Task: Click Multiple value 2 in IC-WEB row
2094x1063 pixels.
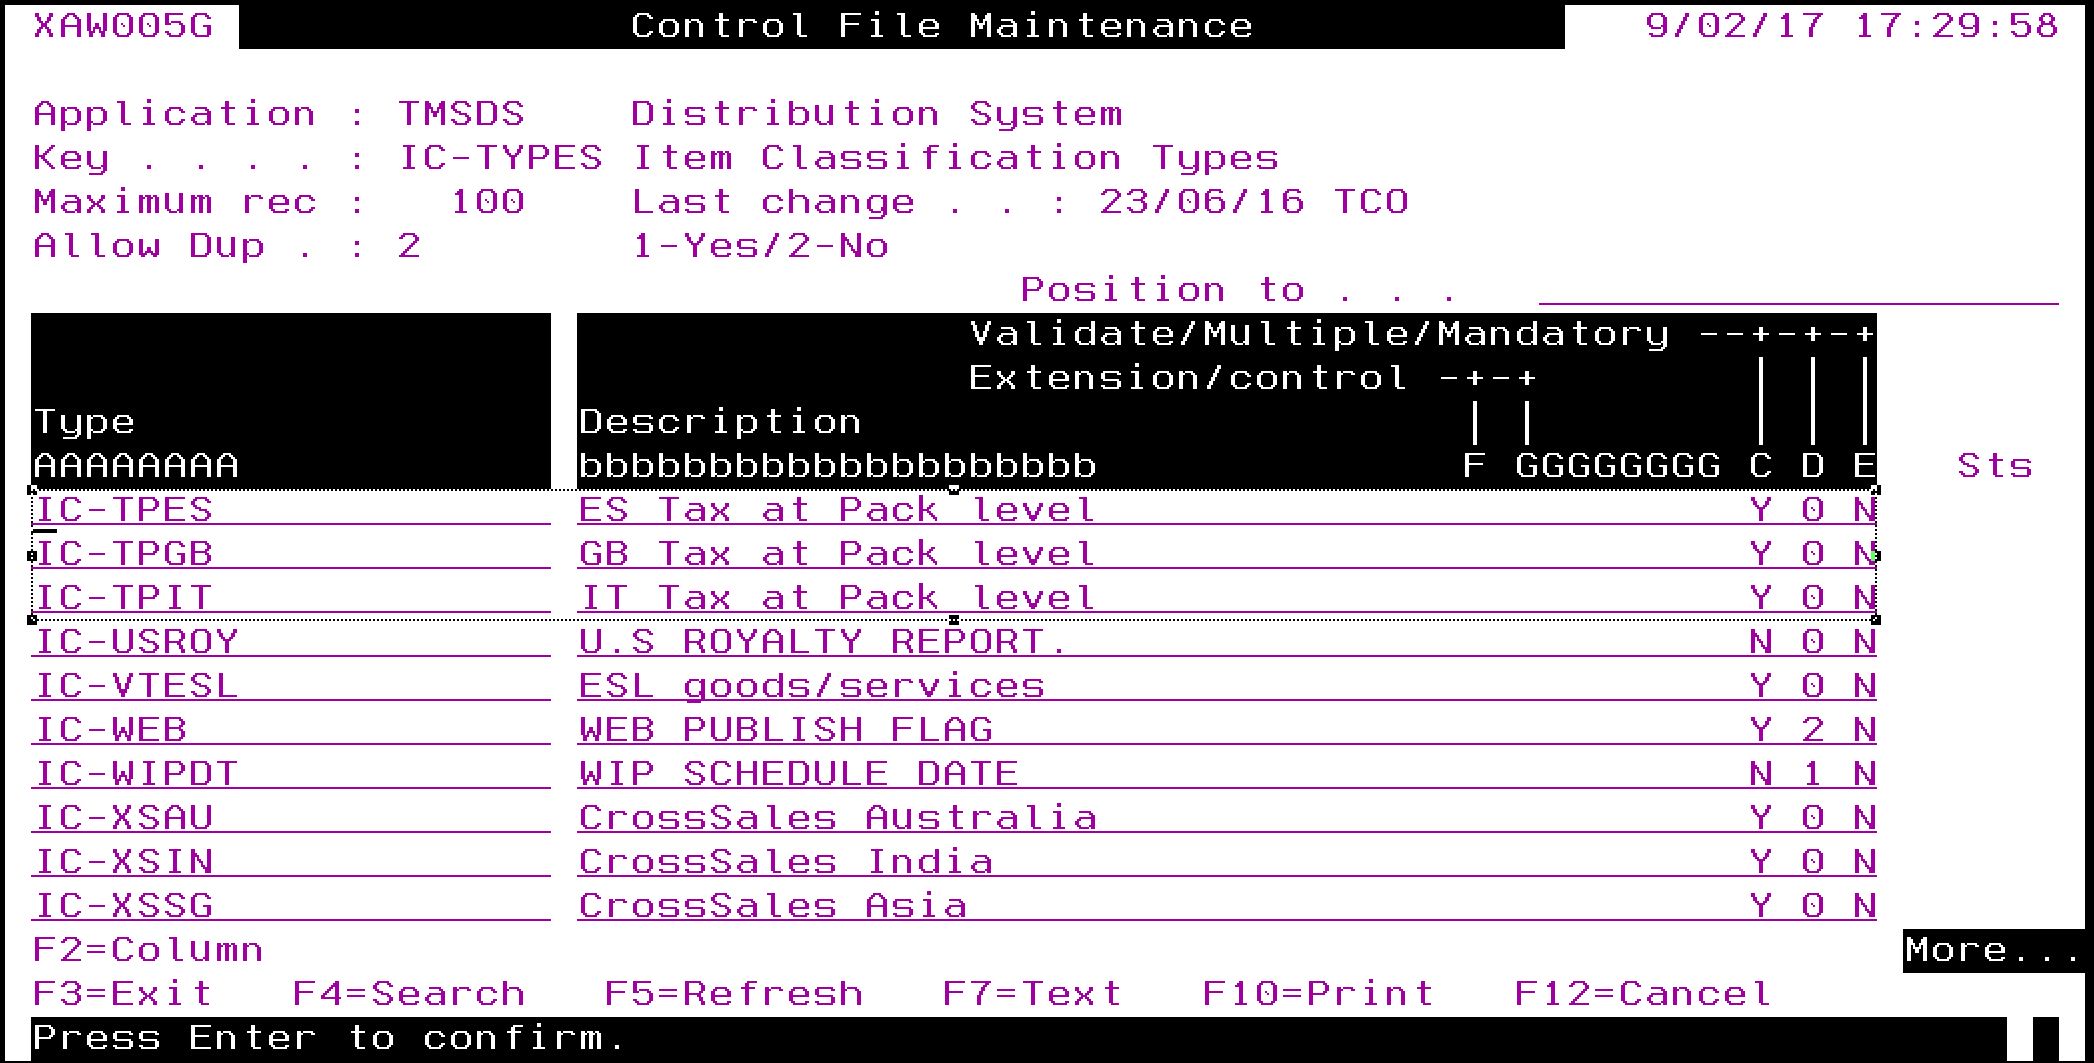Action: point(1813,729)
